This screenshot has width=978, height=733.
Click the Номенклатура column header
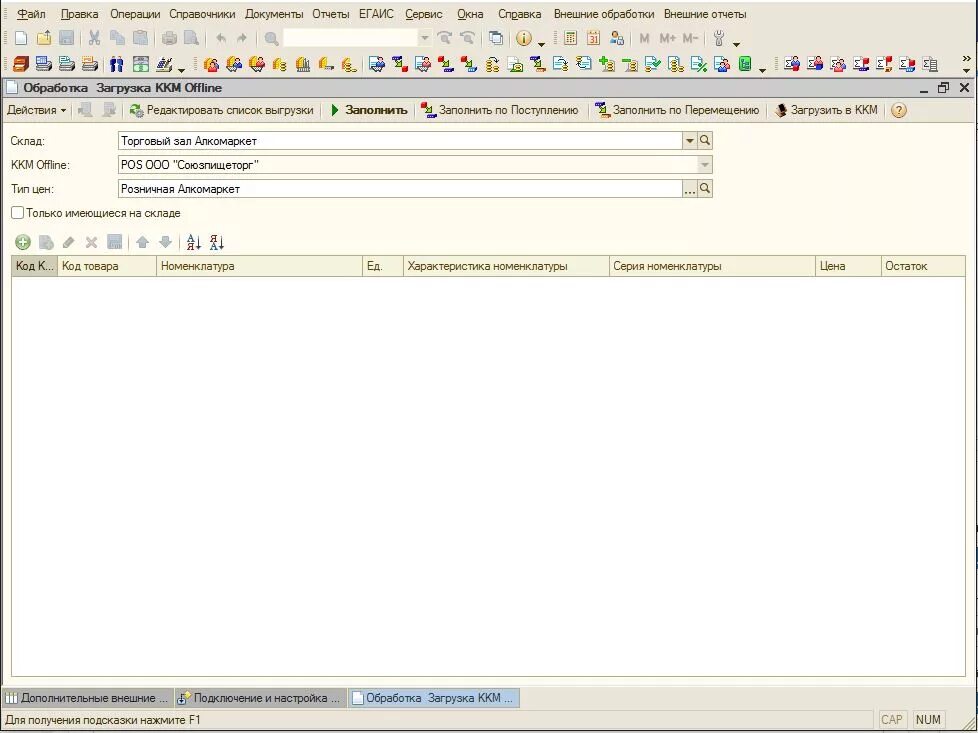click(x=259, y=266)
